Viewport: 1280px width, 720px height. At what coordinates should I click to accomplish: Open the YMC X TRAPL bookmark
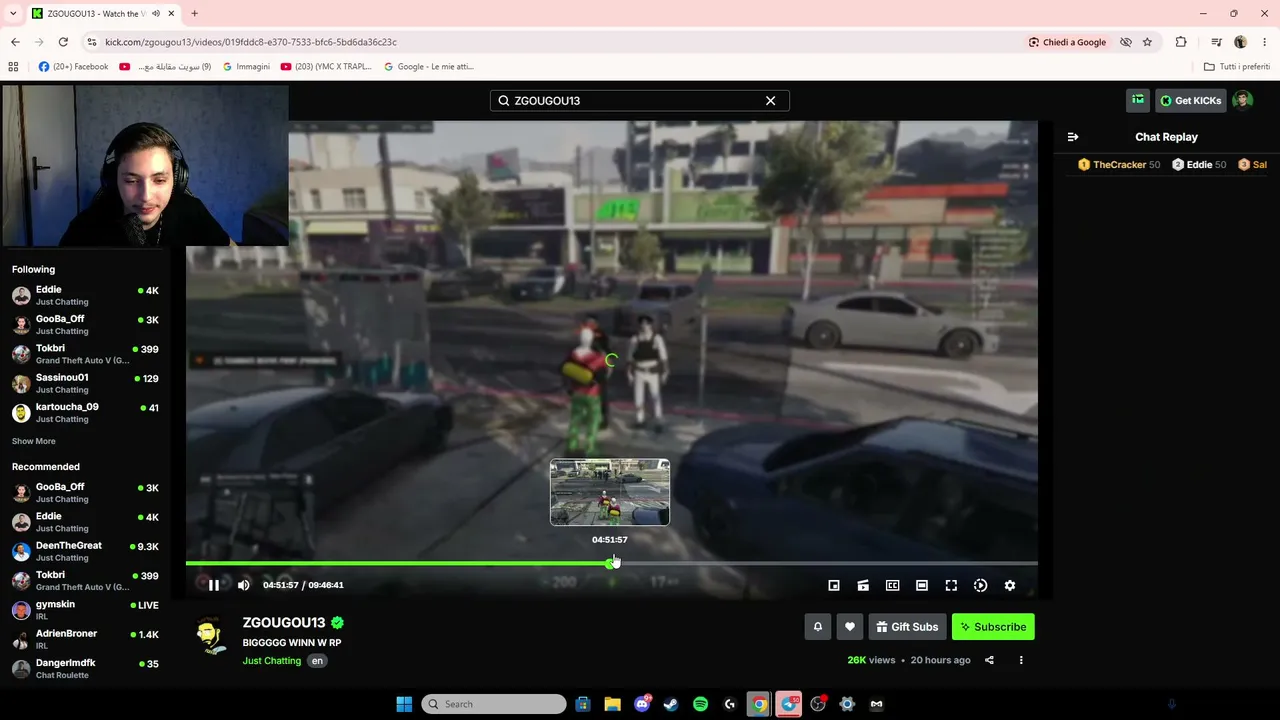326,67
